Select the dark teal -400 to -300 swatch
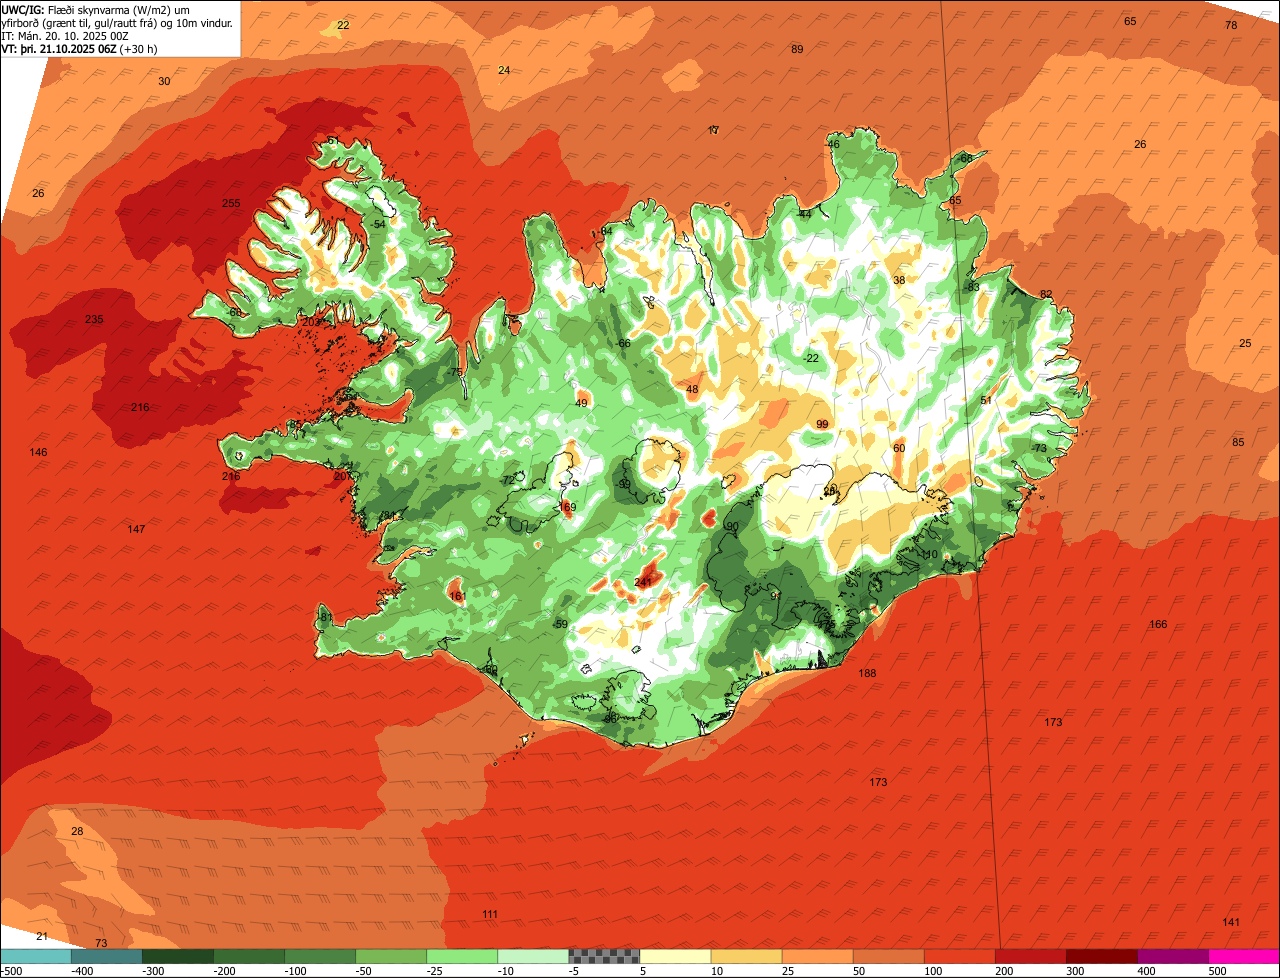This screenshot has width=1280, height=978. pos(107,956)
